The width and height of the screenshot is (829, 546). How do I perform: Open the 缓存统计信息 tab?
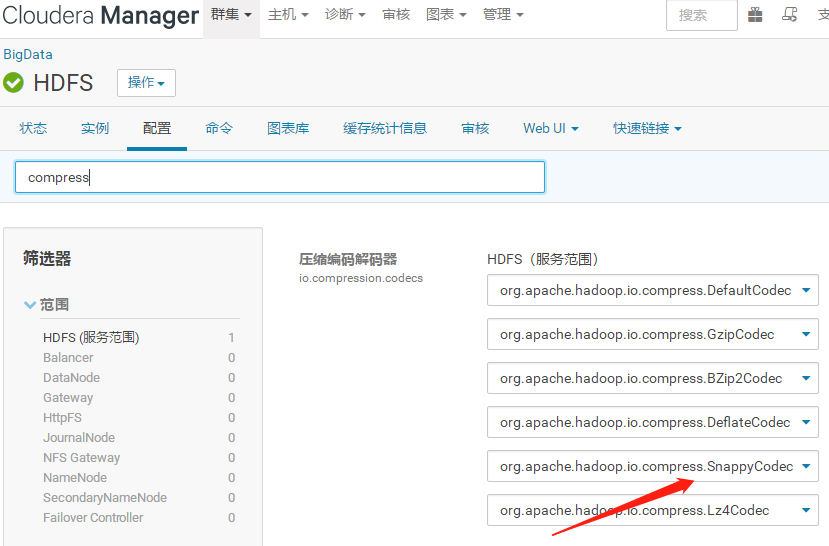click(385, 128)
